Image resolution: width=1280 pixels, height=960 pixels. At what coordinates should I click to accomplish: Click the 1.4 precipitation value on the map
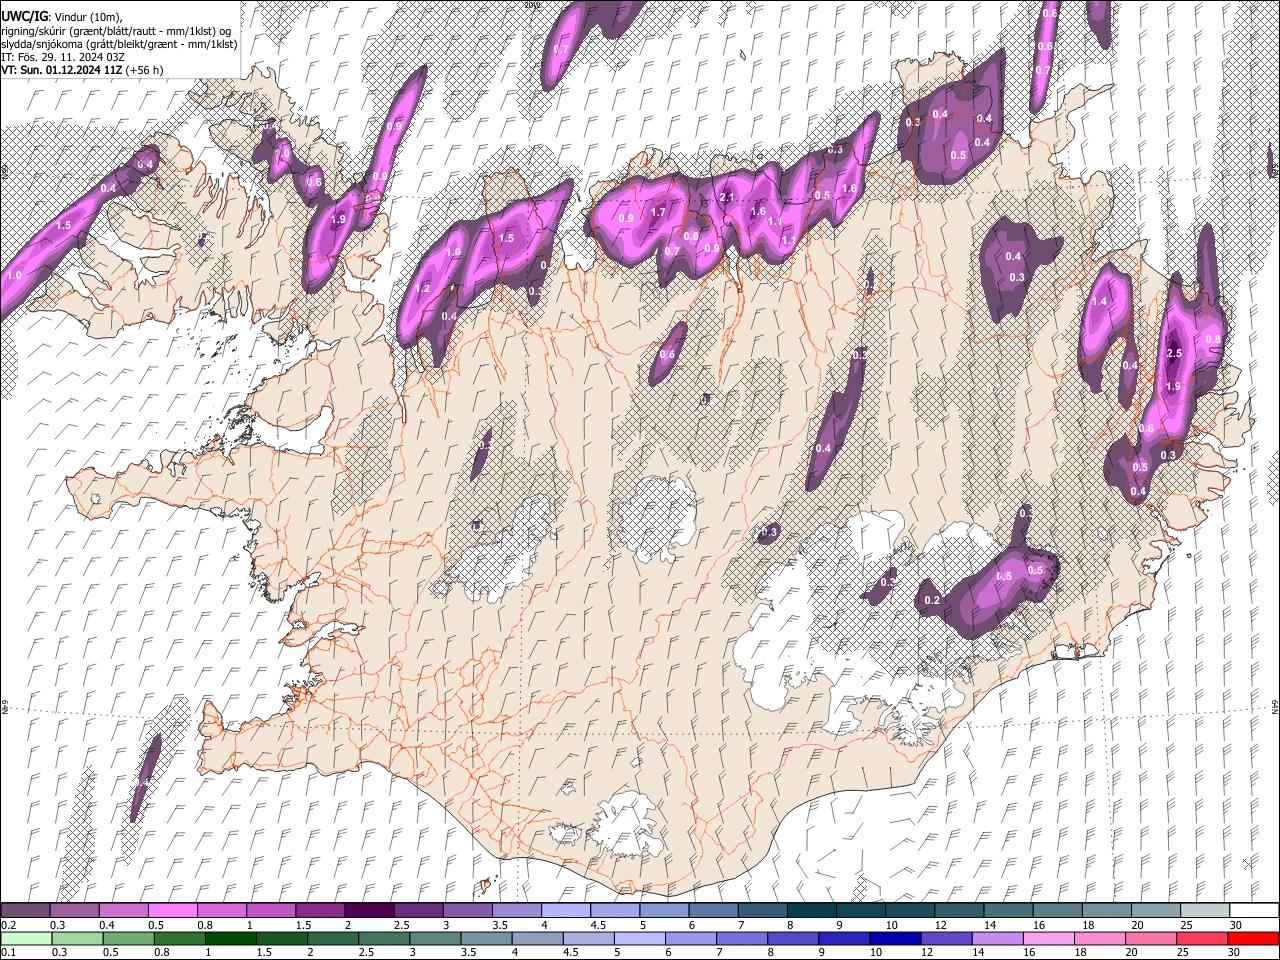pyautogui.click(x=1100, y=302)
